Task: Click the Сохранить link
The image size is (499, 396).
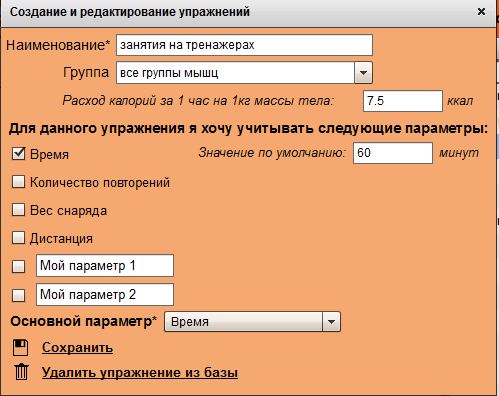Action: 77,348
